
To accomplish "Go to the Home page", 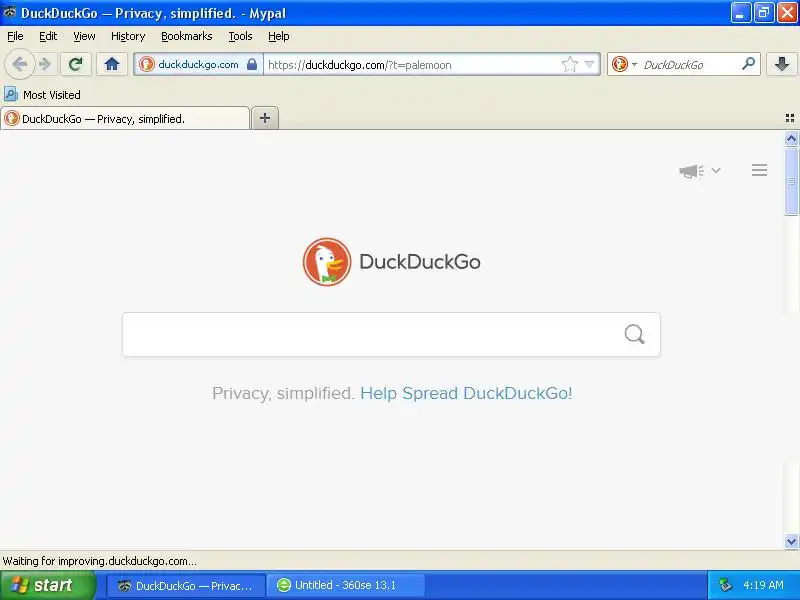I will 112,64.
